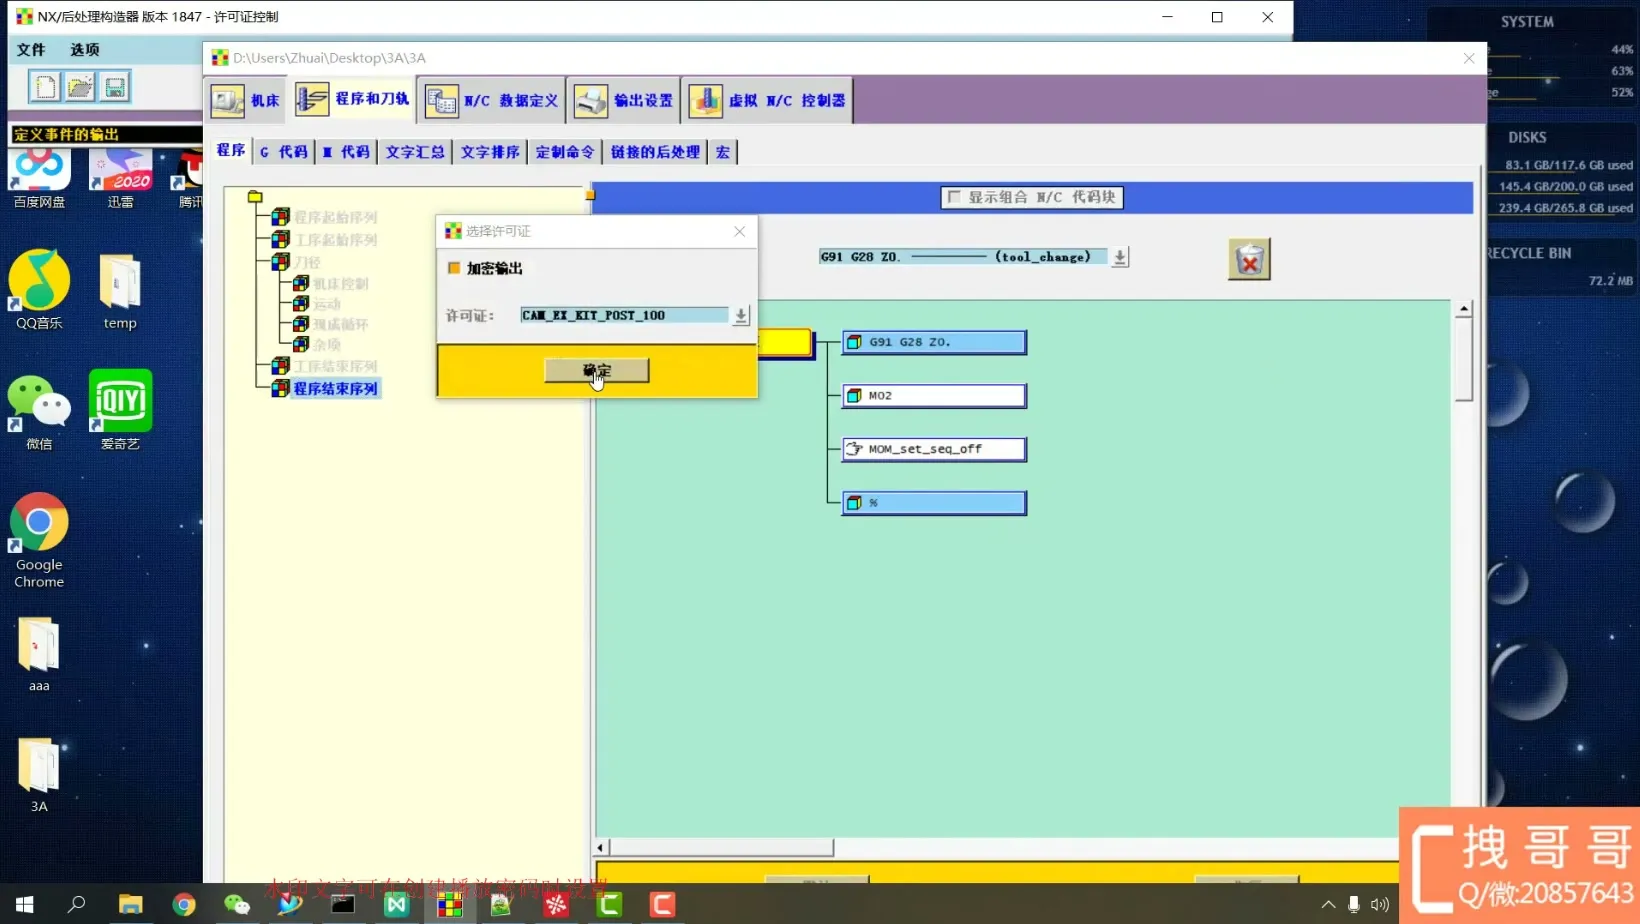Open the 虚拟 N/C 控制器 tab
Image resolution: width=1640 pixels, height=924 pixels.
click(x=768, y=100)
